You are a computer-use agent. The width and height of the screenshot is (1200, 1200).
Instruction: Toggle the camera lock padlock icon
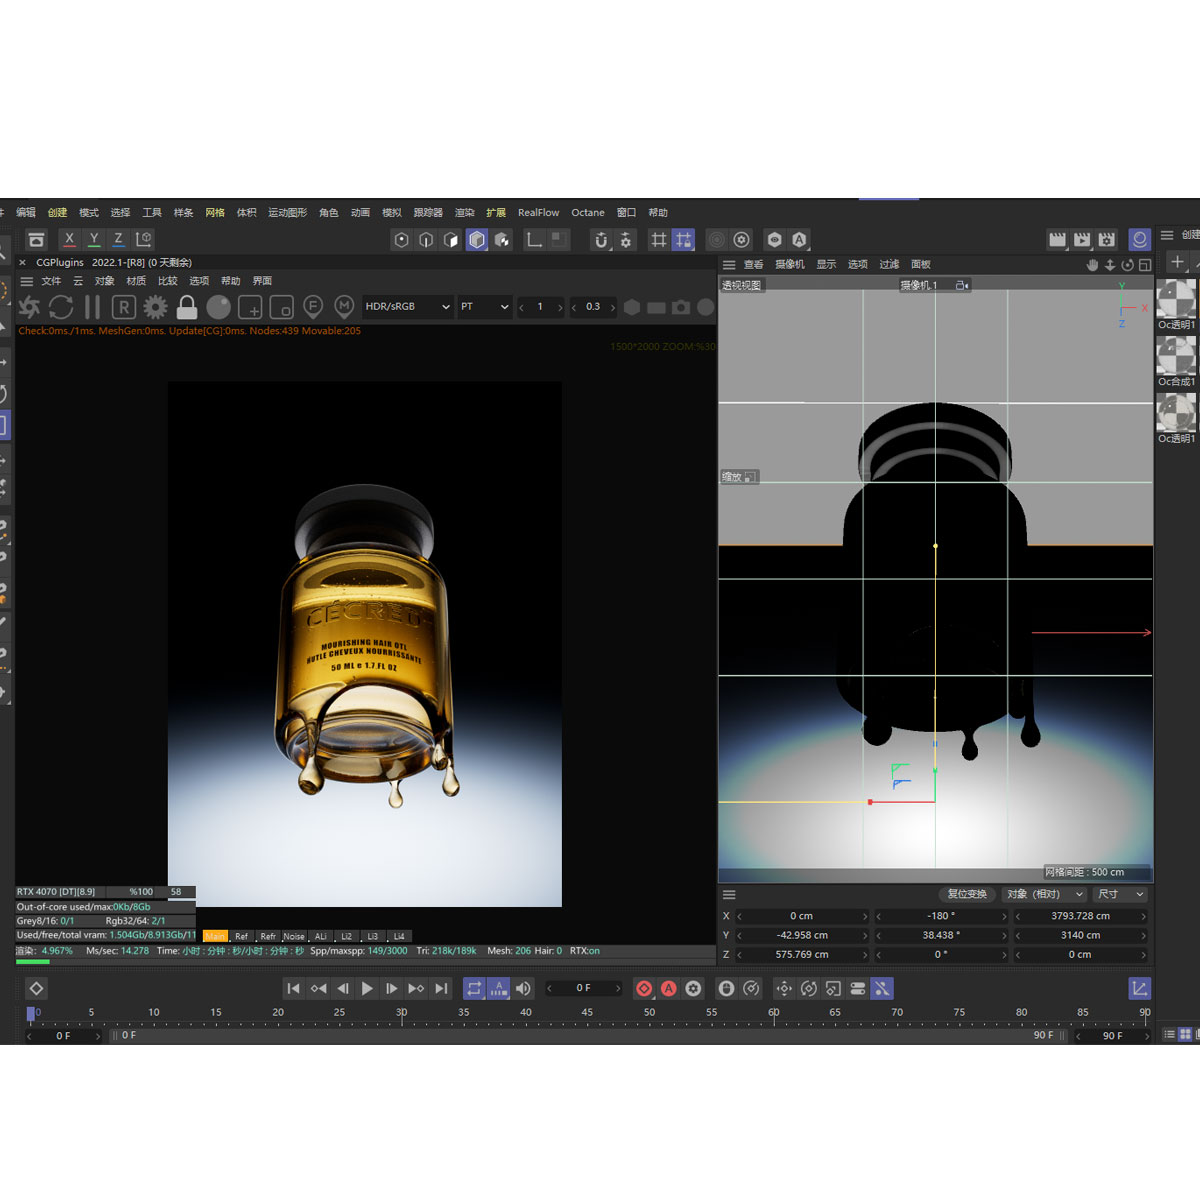[187, 307]
